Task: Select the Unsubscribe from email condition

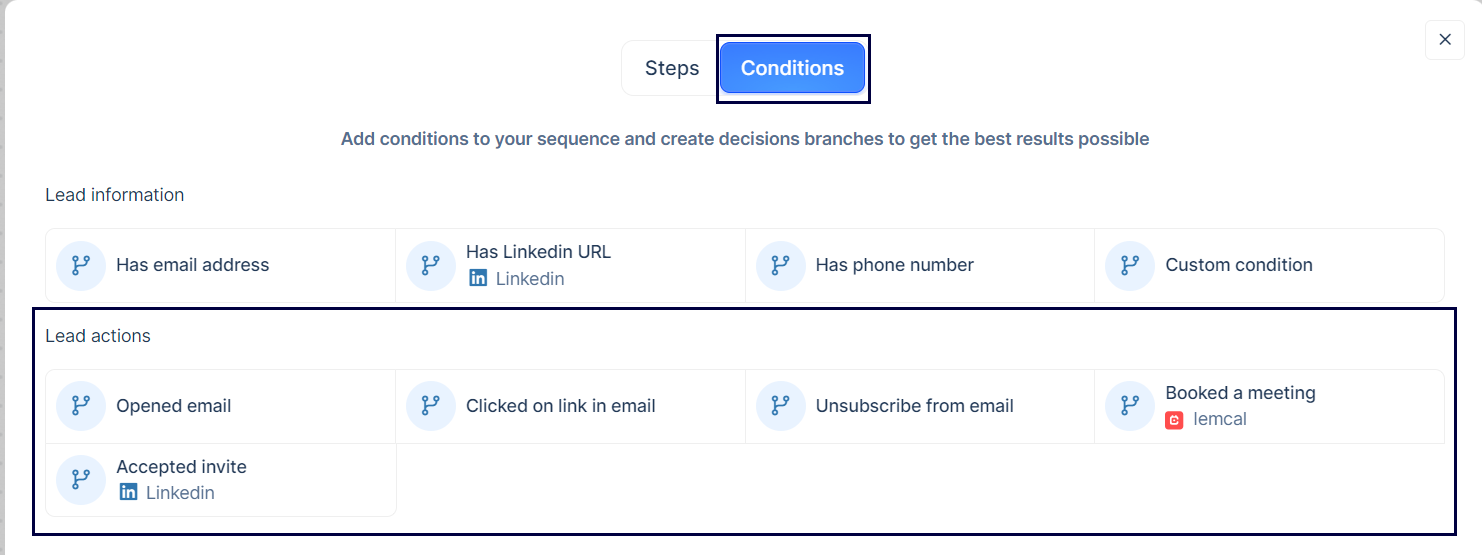Action: pyautogui.click(x=920, y=406)
